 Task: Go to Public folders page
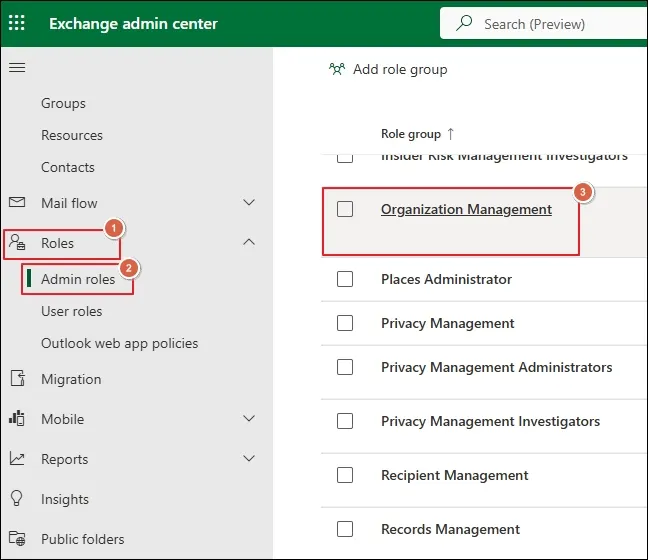pos(83,539)
